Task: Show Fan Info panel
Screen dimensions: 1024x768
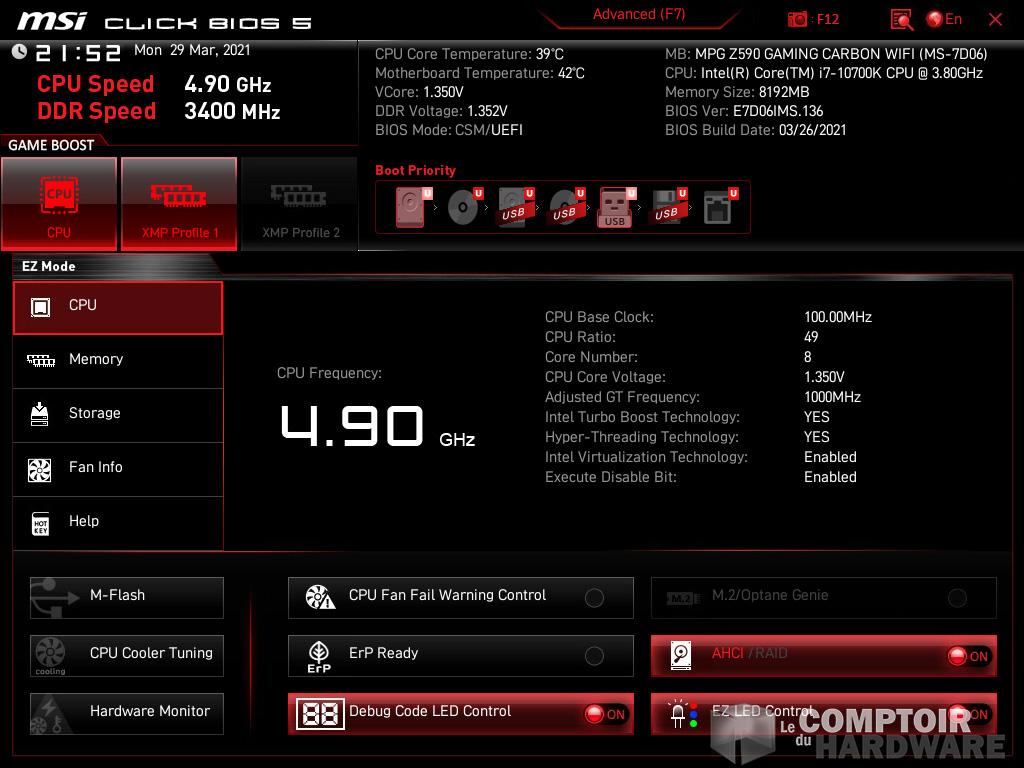Action: click(x=118, y=468)
